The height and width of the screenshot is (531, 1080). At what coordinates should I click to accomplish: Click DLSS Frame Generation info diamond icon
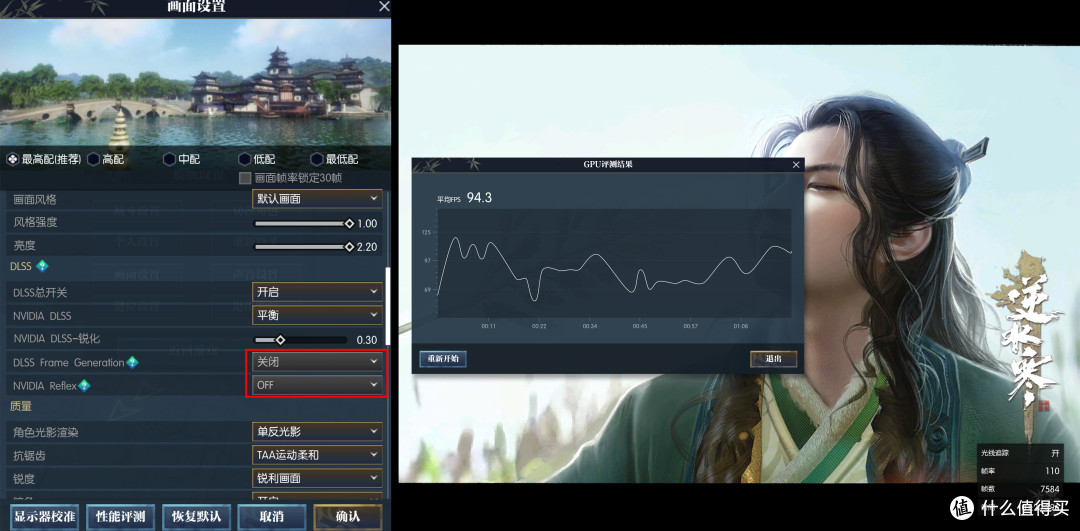click(x=132, y=362)
